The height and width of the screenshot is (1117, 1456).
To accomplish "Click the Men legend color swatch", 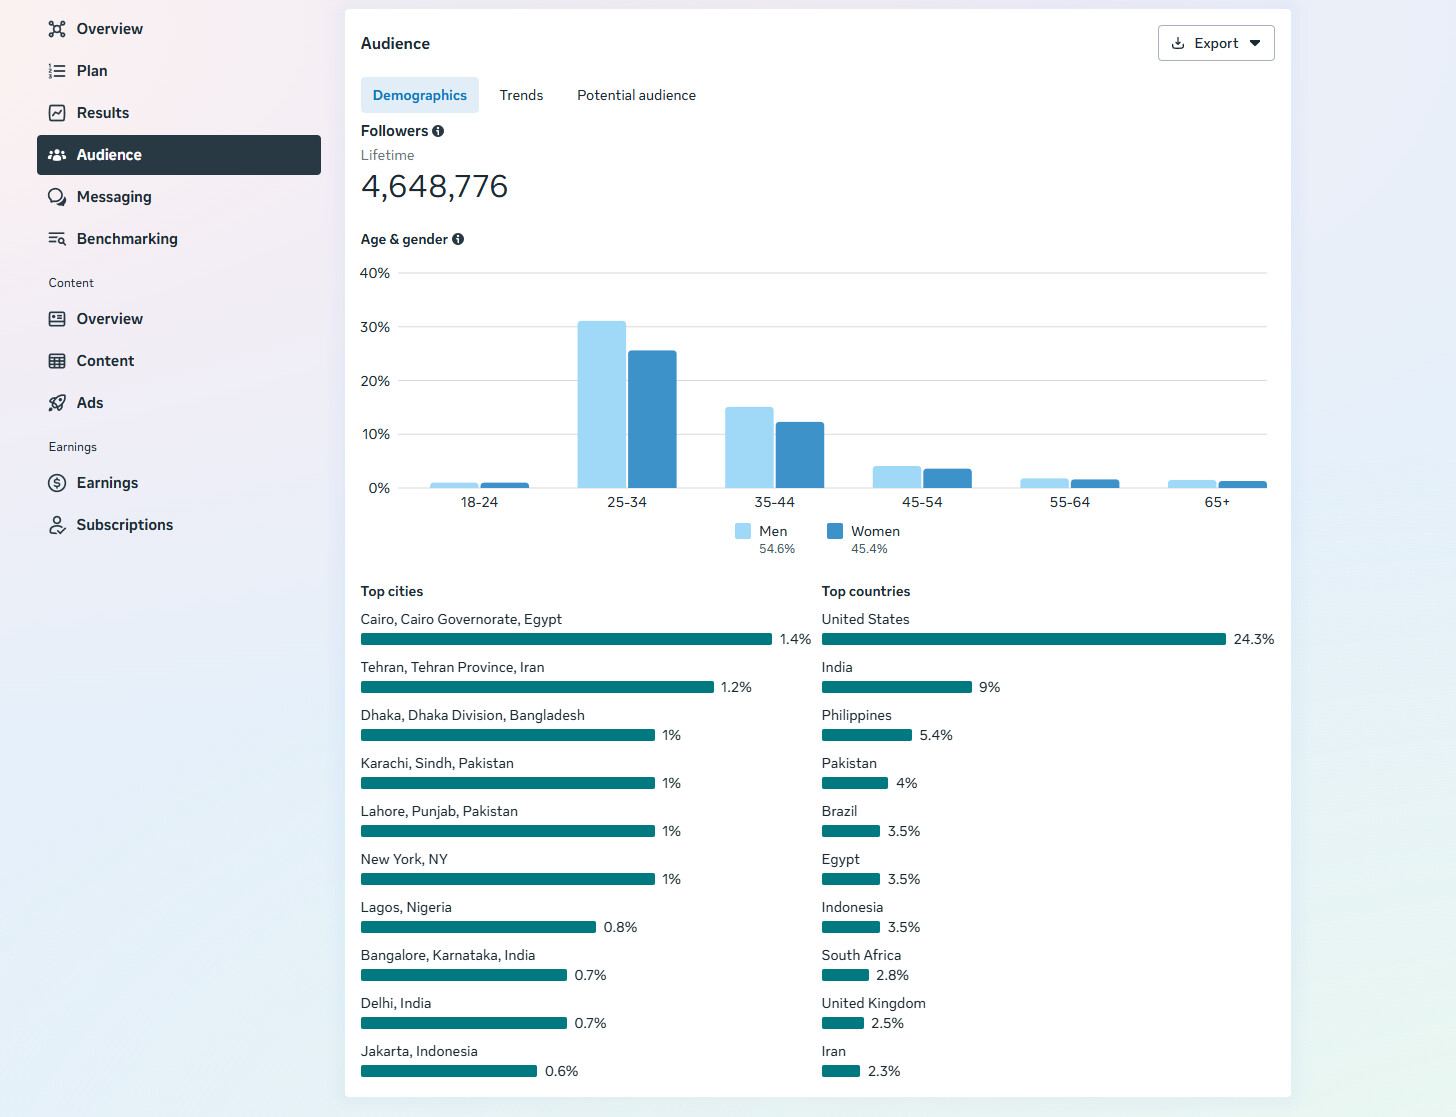I will tap(743, 531).
